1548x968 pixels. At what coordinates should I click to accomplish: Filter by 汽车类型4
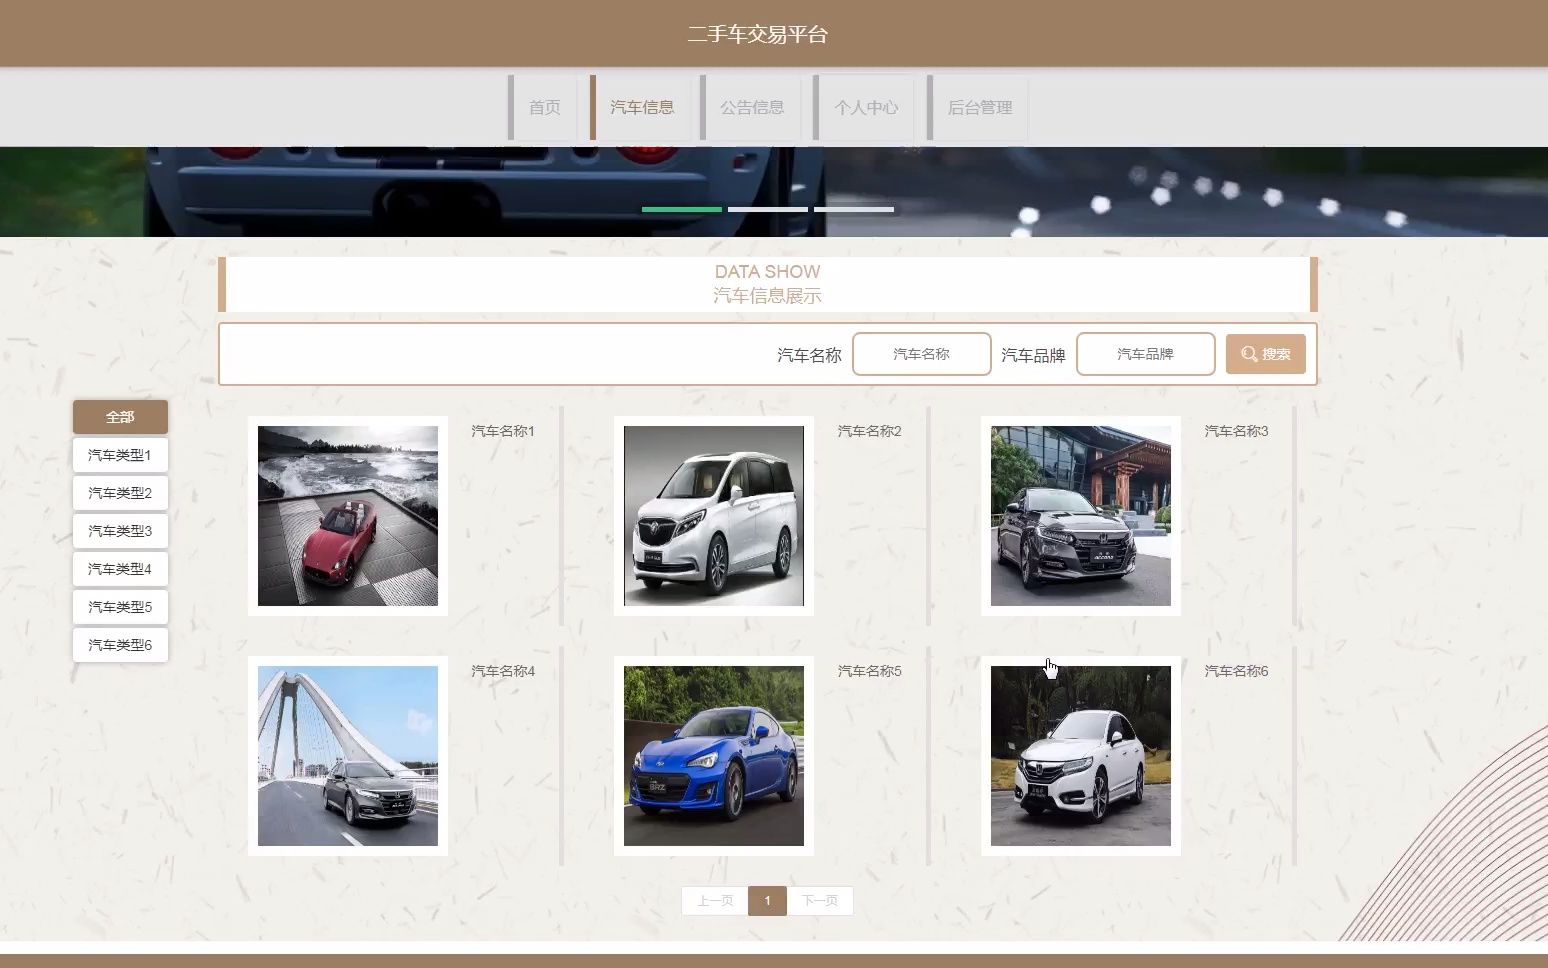(x=120, y=569)
